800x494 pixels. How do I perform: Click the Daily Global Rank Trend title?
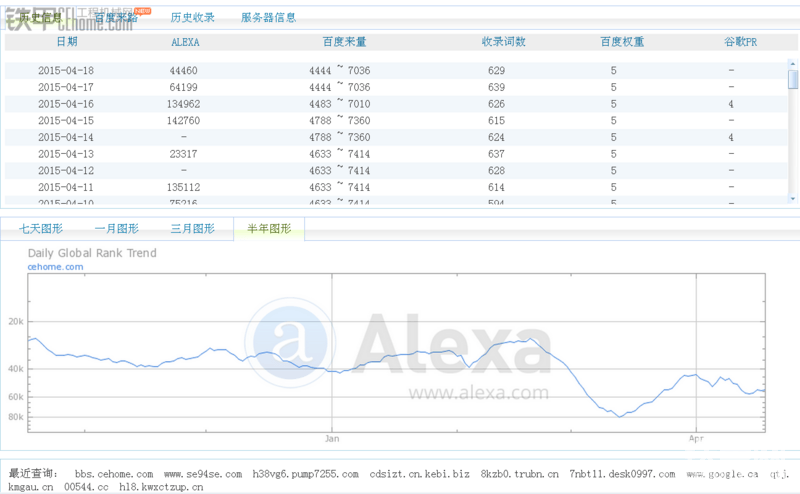click(x=92, y=253)
